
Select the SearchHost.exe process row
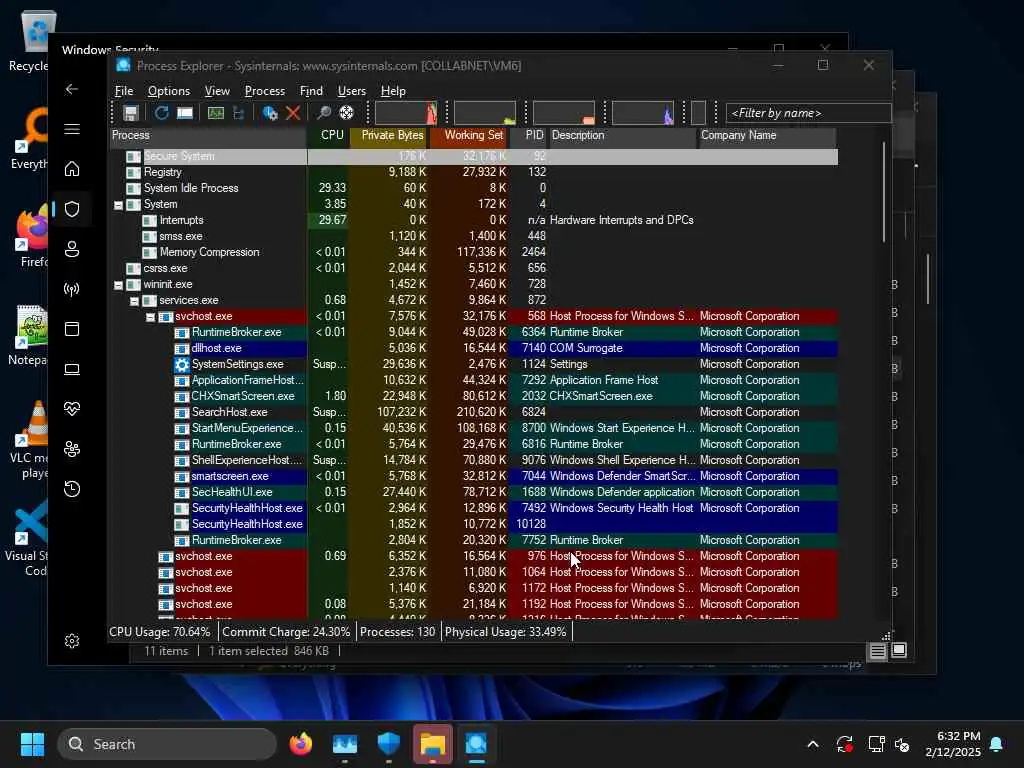pos(473,412)
